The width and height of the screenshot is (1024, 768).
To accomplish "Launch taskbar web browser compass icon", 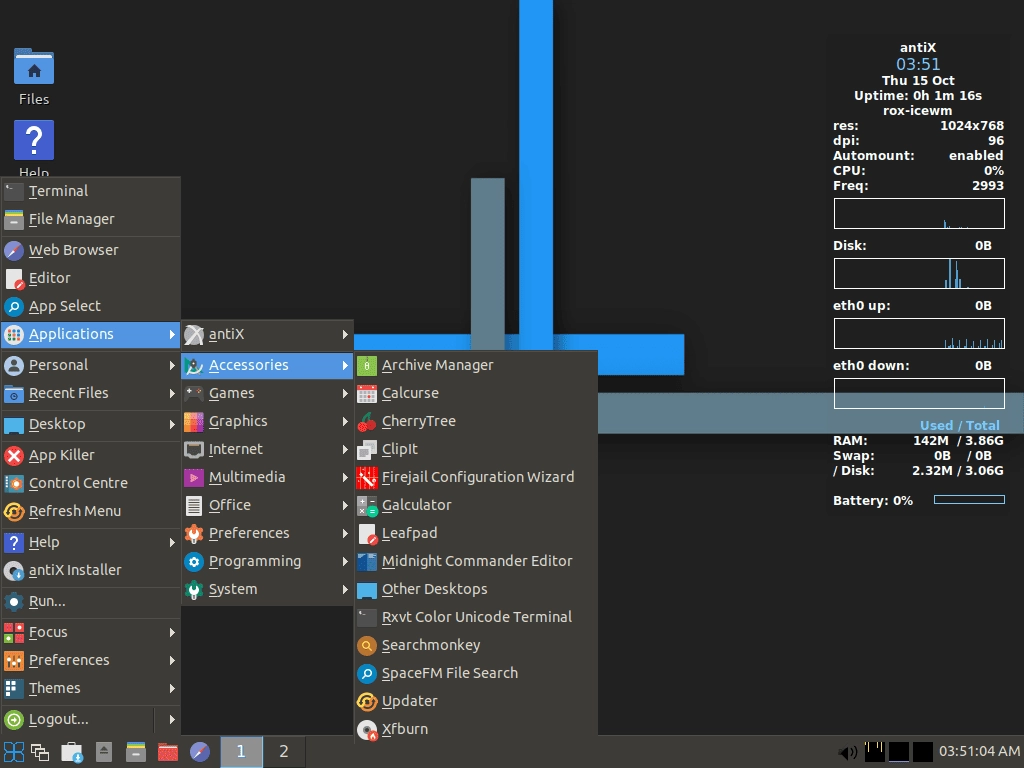I will 200,752.
